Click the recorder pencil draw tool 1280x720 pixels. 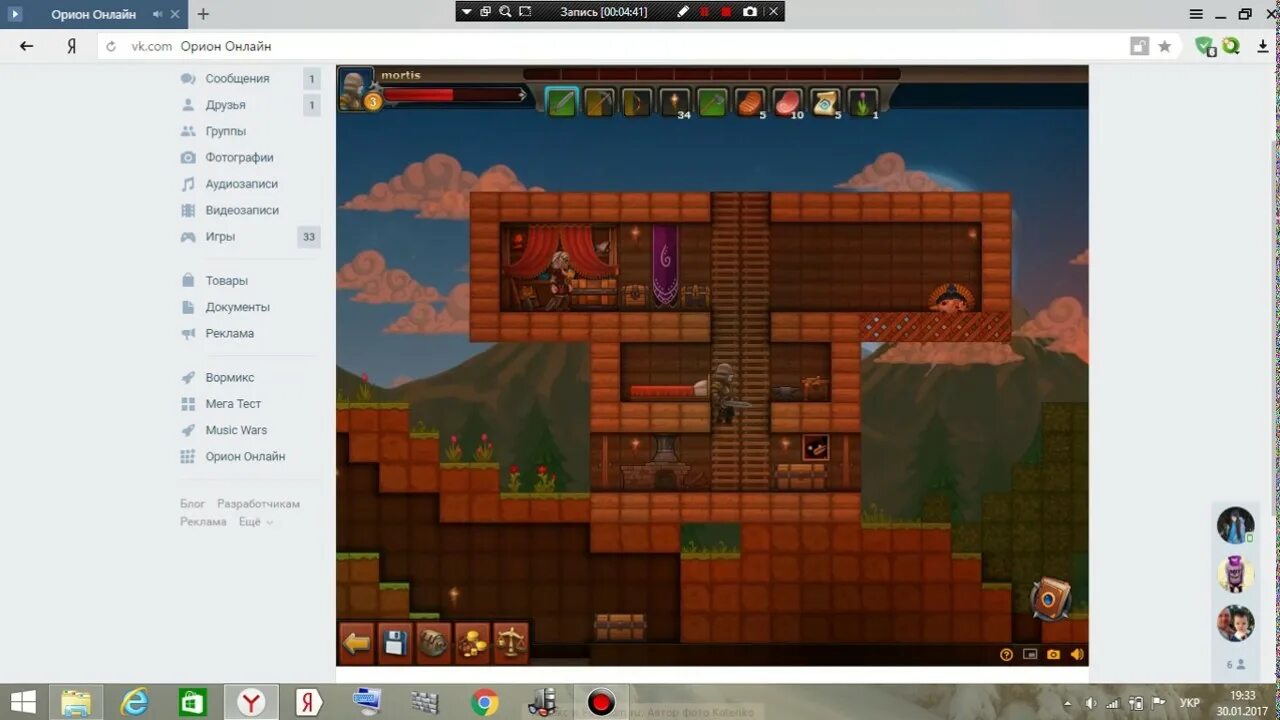click(x=684, y=12)
